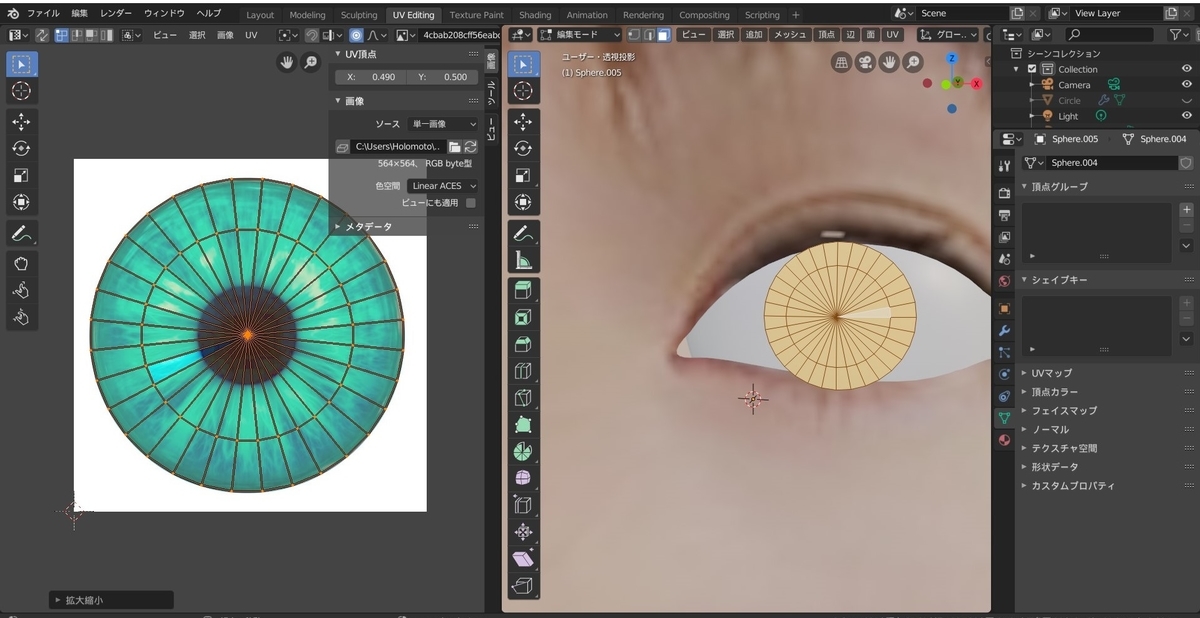The height and width of the screenshot is (618, 1200).
Task: Select the Annotate tool in UV editor
Action: (x=21, y=234)
